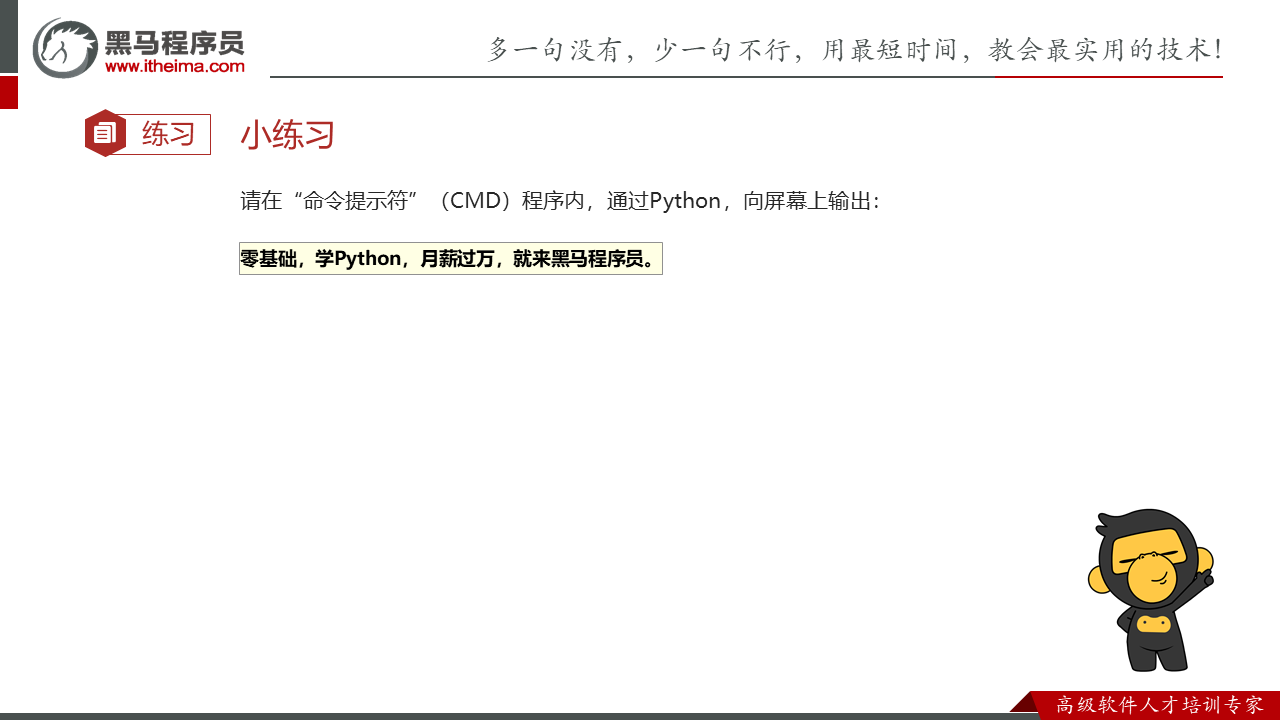This screenshot has width=1280, height=720.
Task: Click the quoted 命令提示符 text
Action: [358, 201]
